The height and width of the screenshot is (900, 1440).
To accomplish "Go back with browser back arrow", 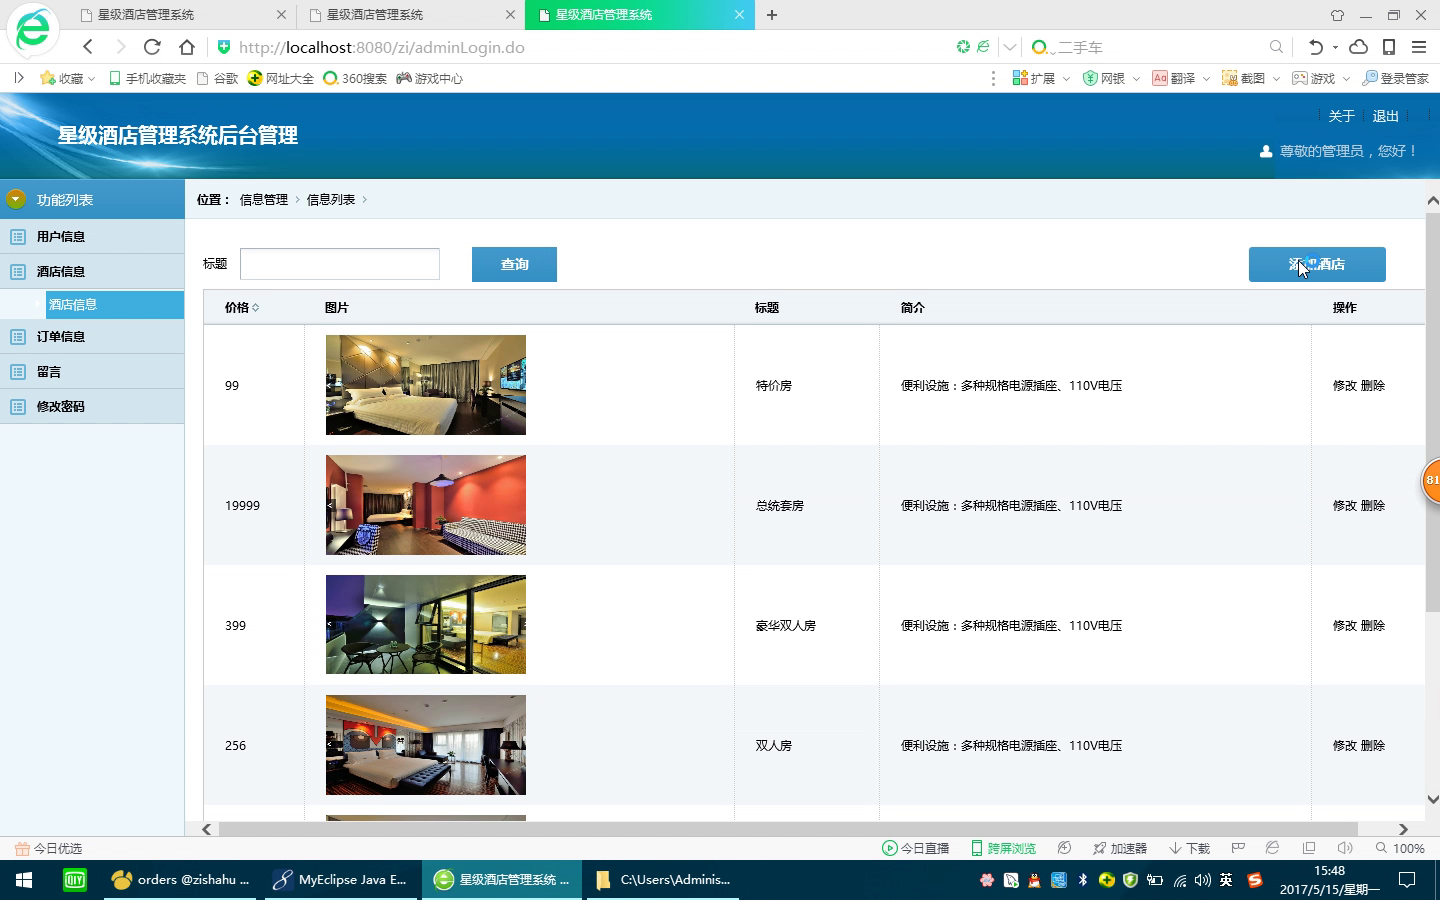I will (x=88, y=47).
